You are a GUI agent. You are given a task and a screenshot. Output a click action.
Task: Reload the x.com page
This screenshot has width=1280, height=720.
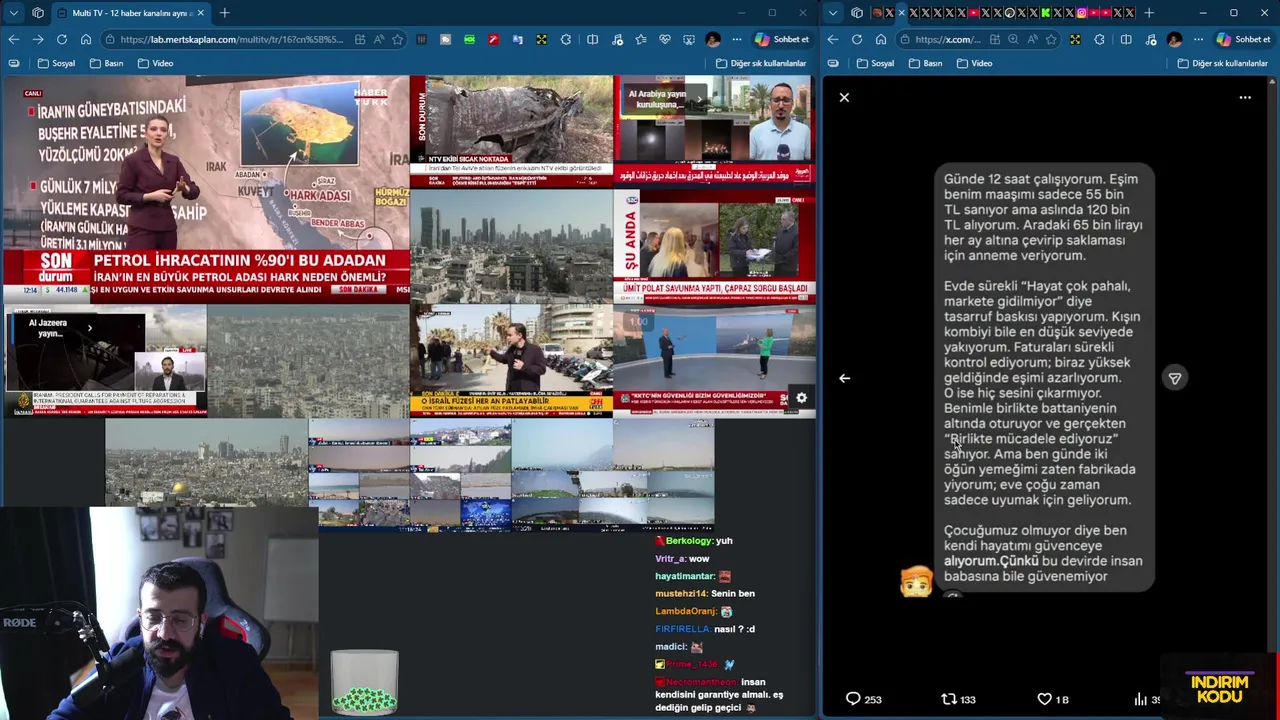click(857, 39)
